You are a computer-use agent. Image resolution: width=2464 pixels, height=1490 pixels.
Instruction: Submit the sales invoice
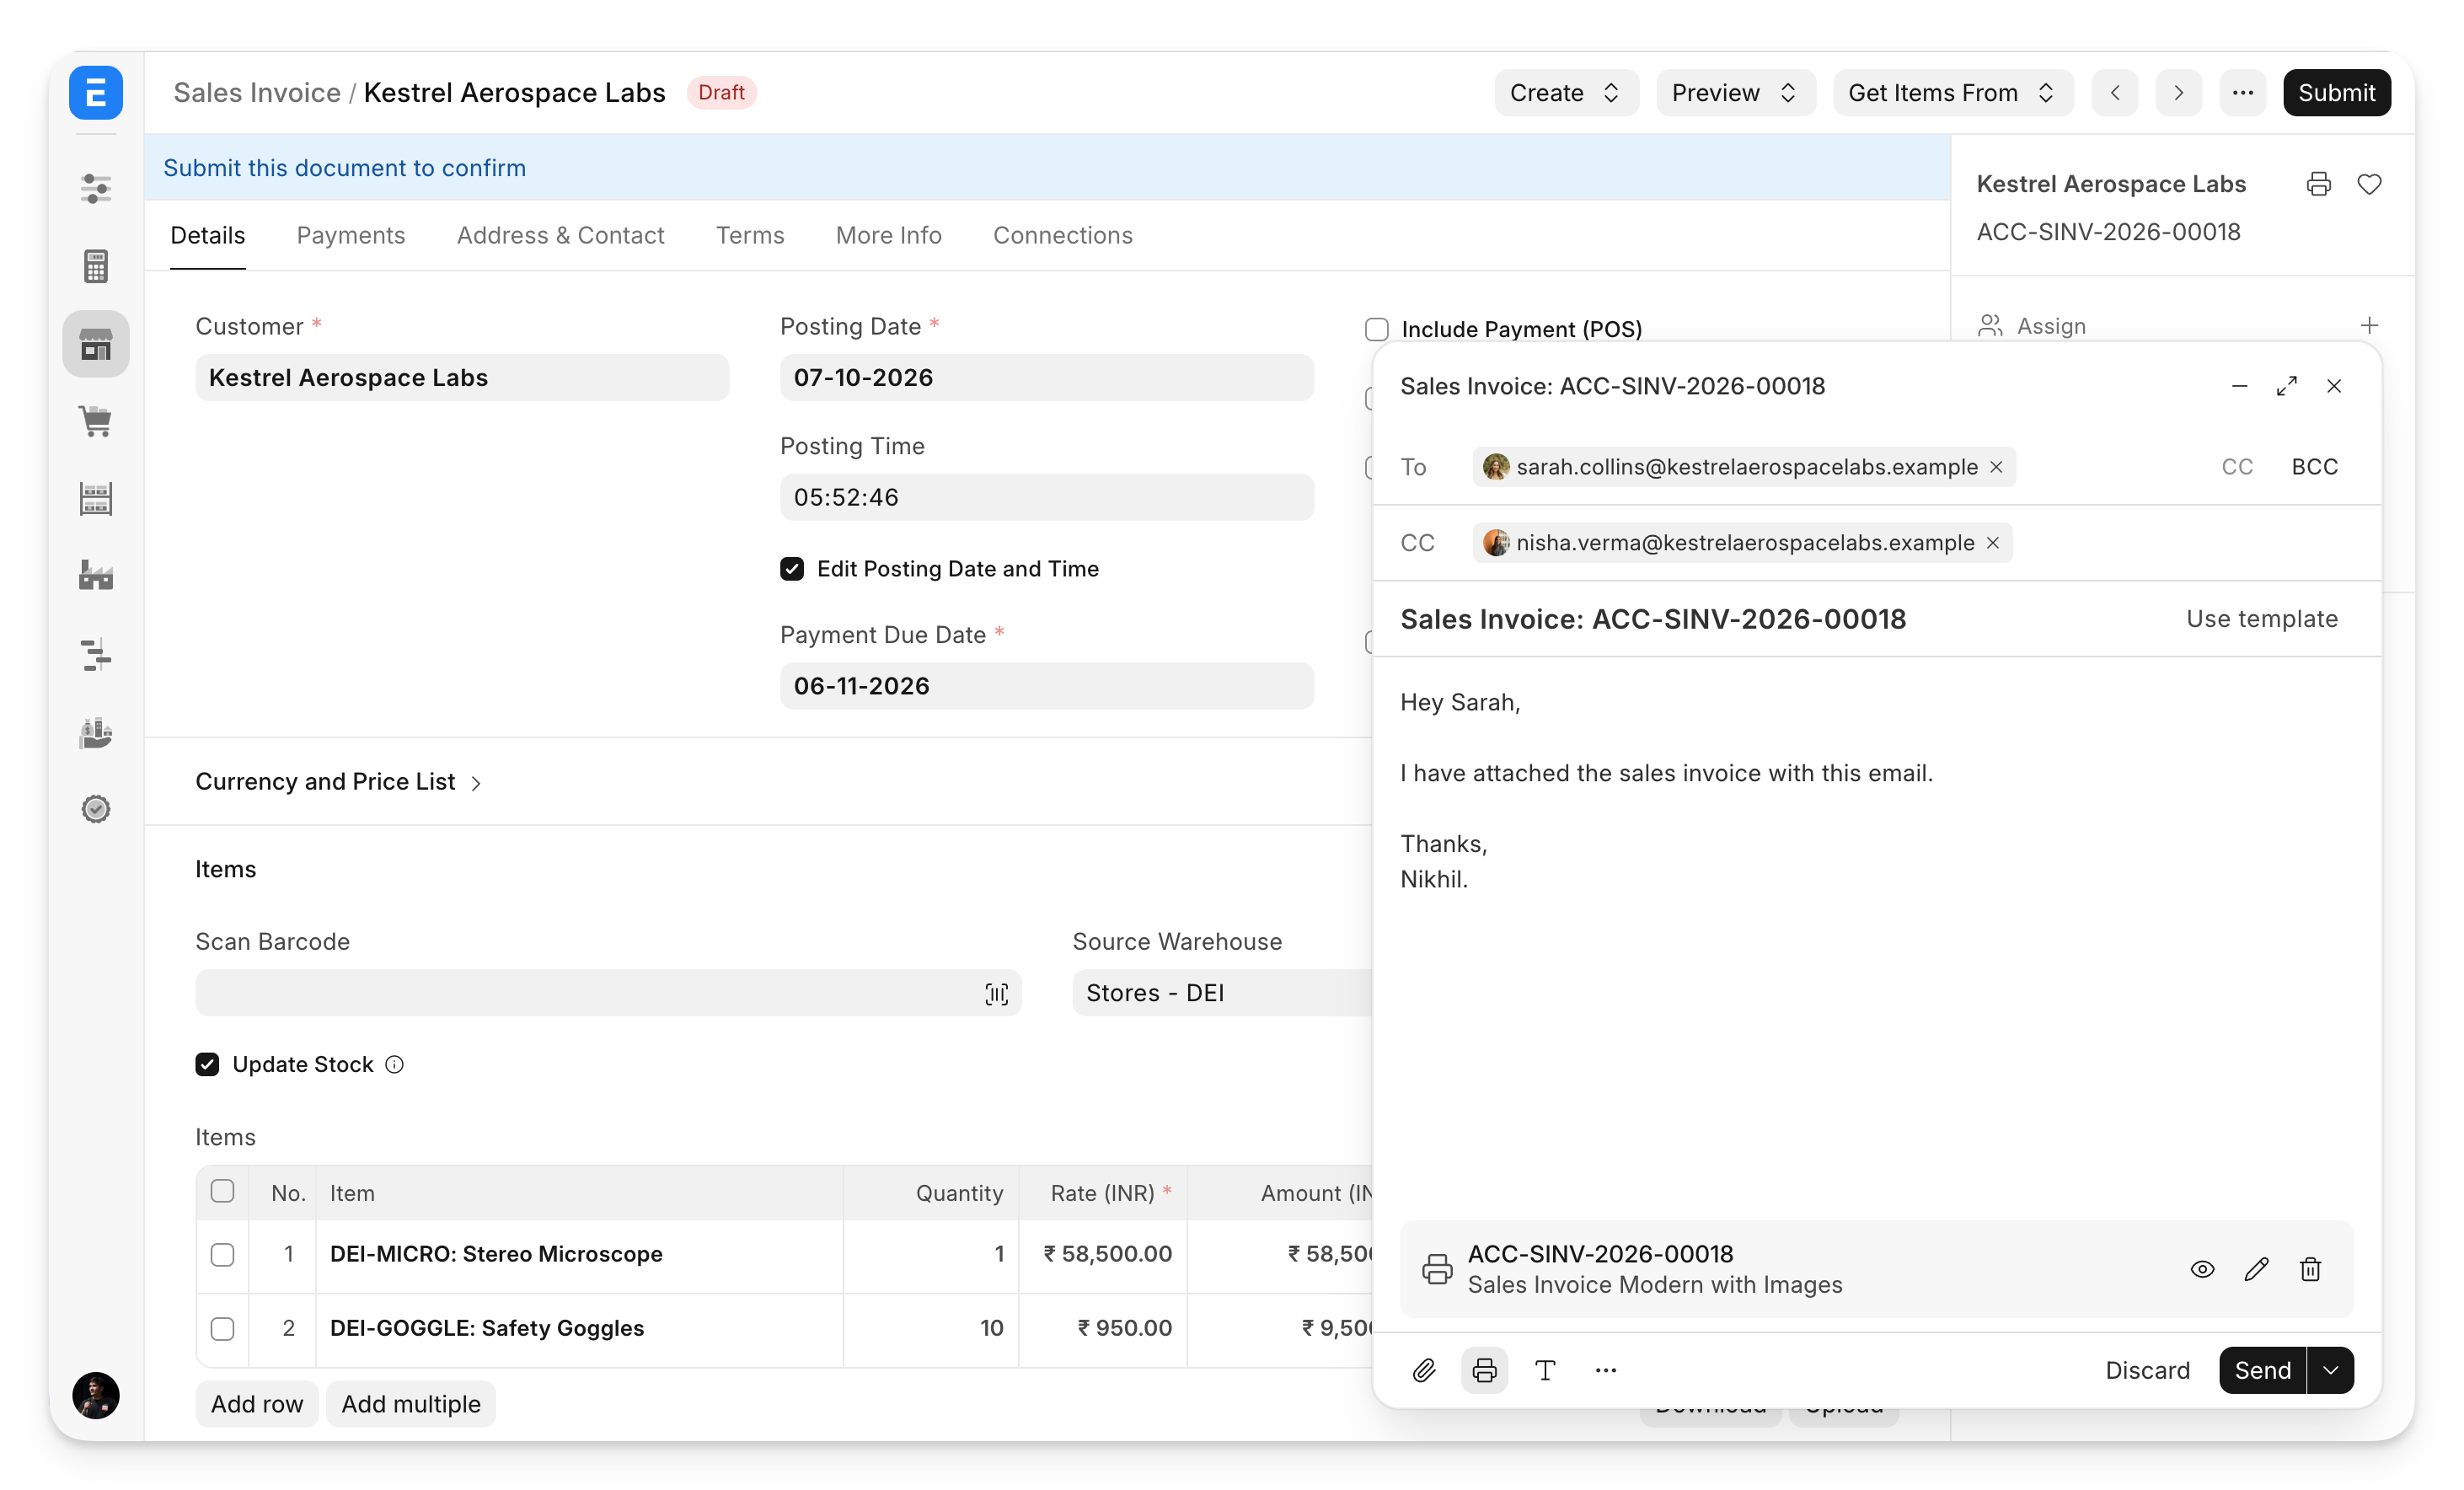click(x=2336, y=93)
